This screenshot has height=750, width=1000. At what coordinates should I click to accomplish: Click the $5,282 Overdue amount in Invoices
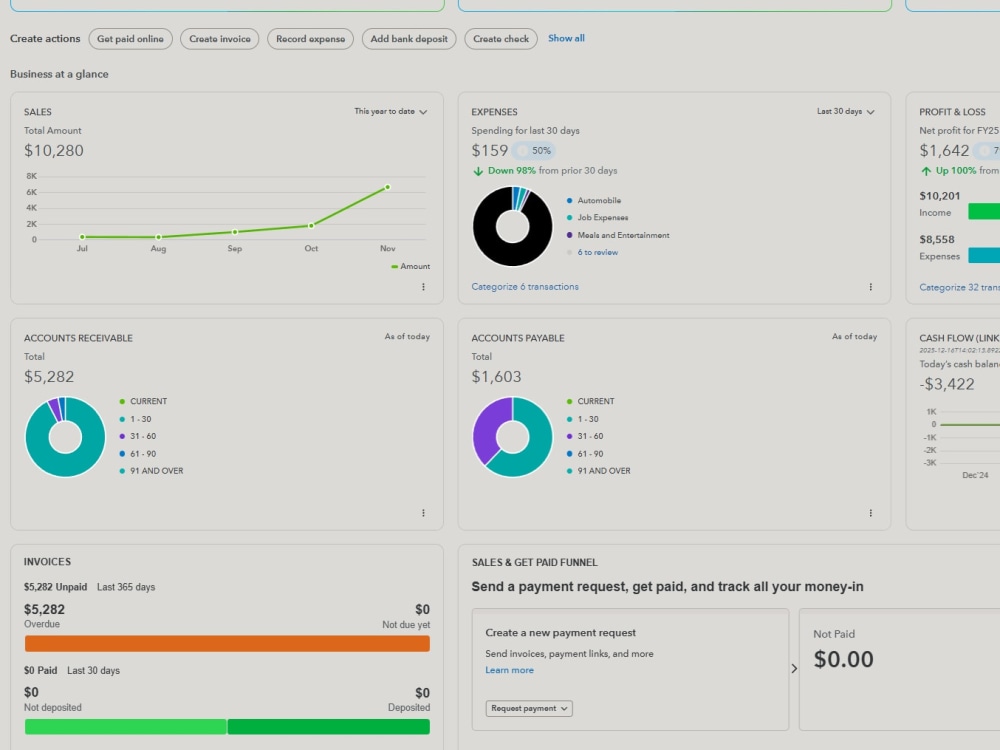tap(44, 610)
